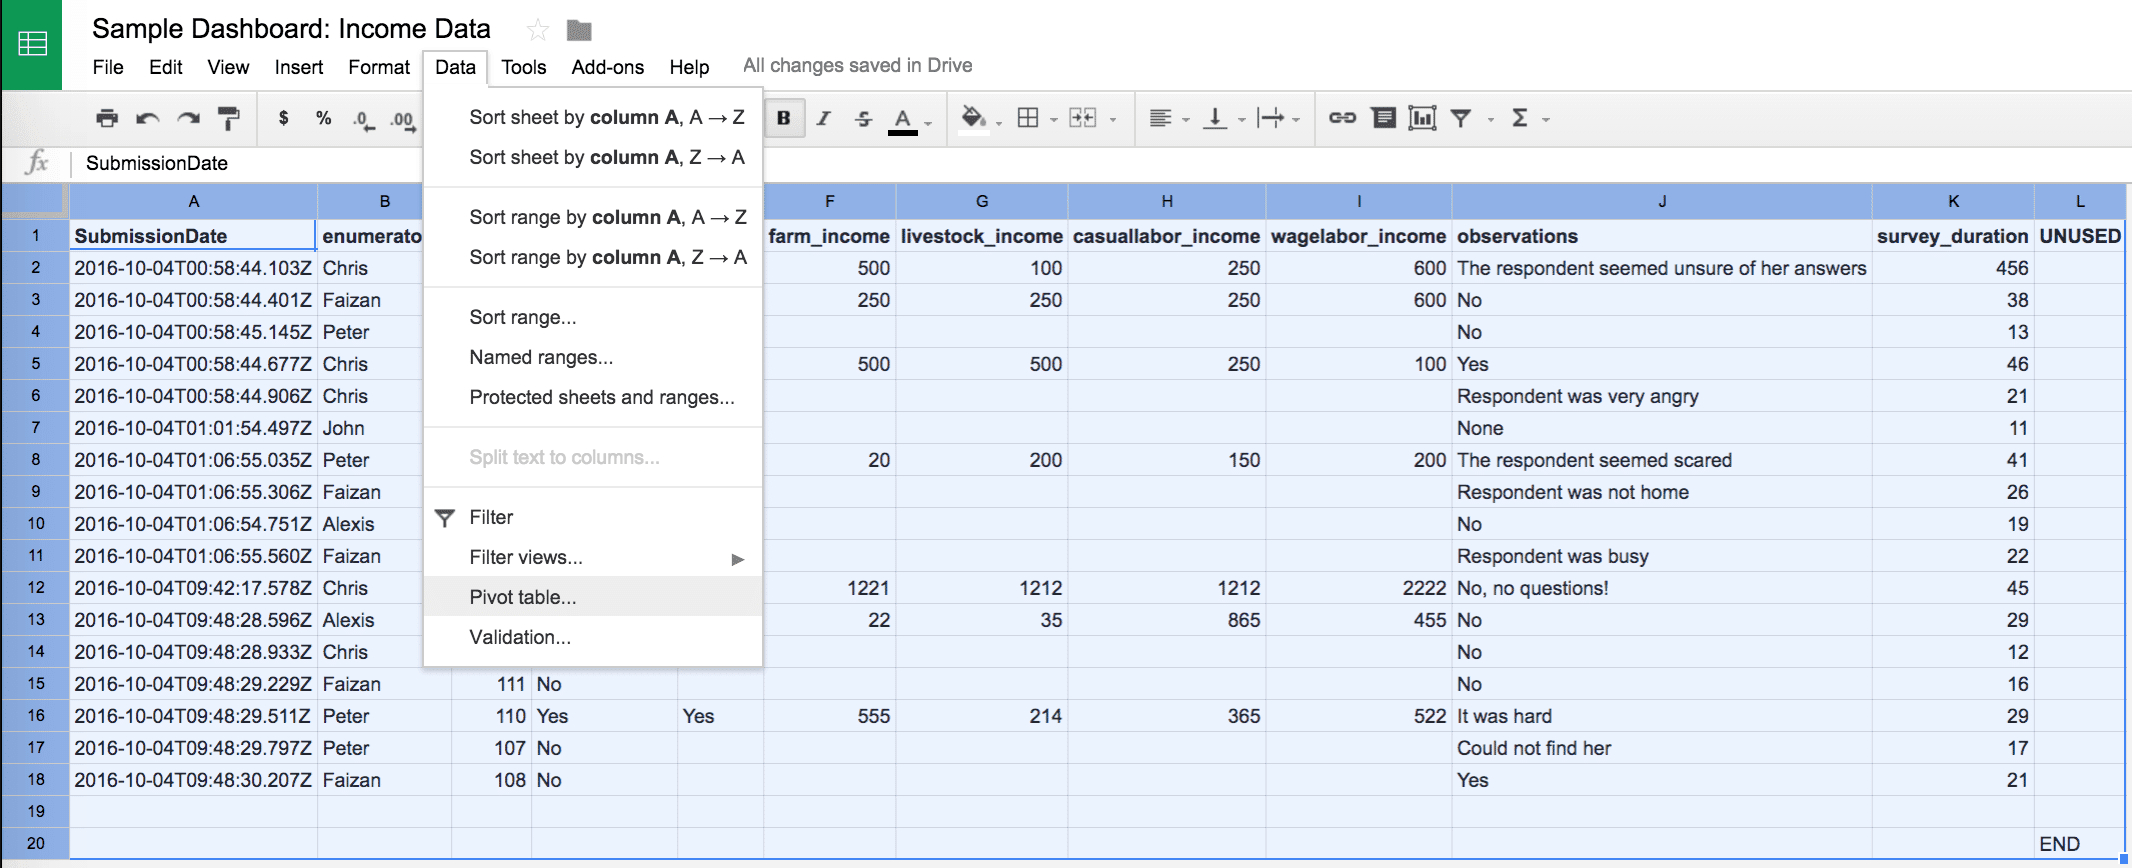Select cell containing END
This screenshot has width=2132, height=868.
(x=2079, y=844)
